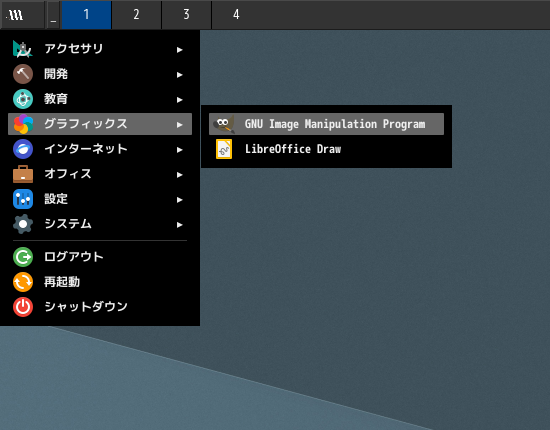Choose シャットダウン to power off
Viewport: 550px width, 430px height.
click(x=100, y=307)
